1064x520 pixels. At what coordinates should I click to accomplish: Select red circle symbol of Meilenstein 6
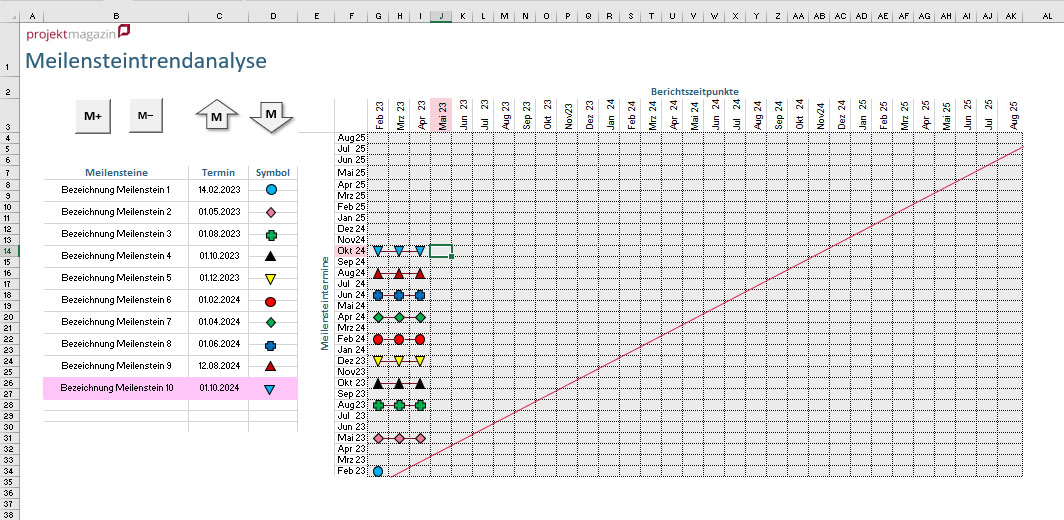271,300
